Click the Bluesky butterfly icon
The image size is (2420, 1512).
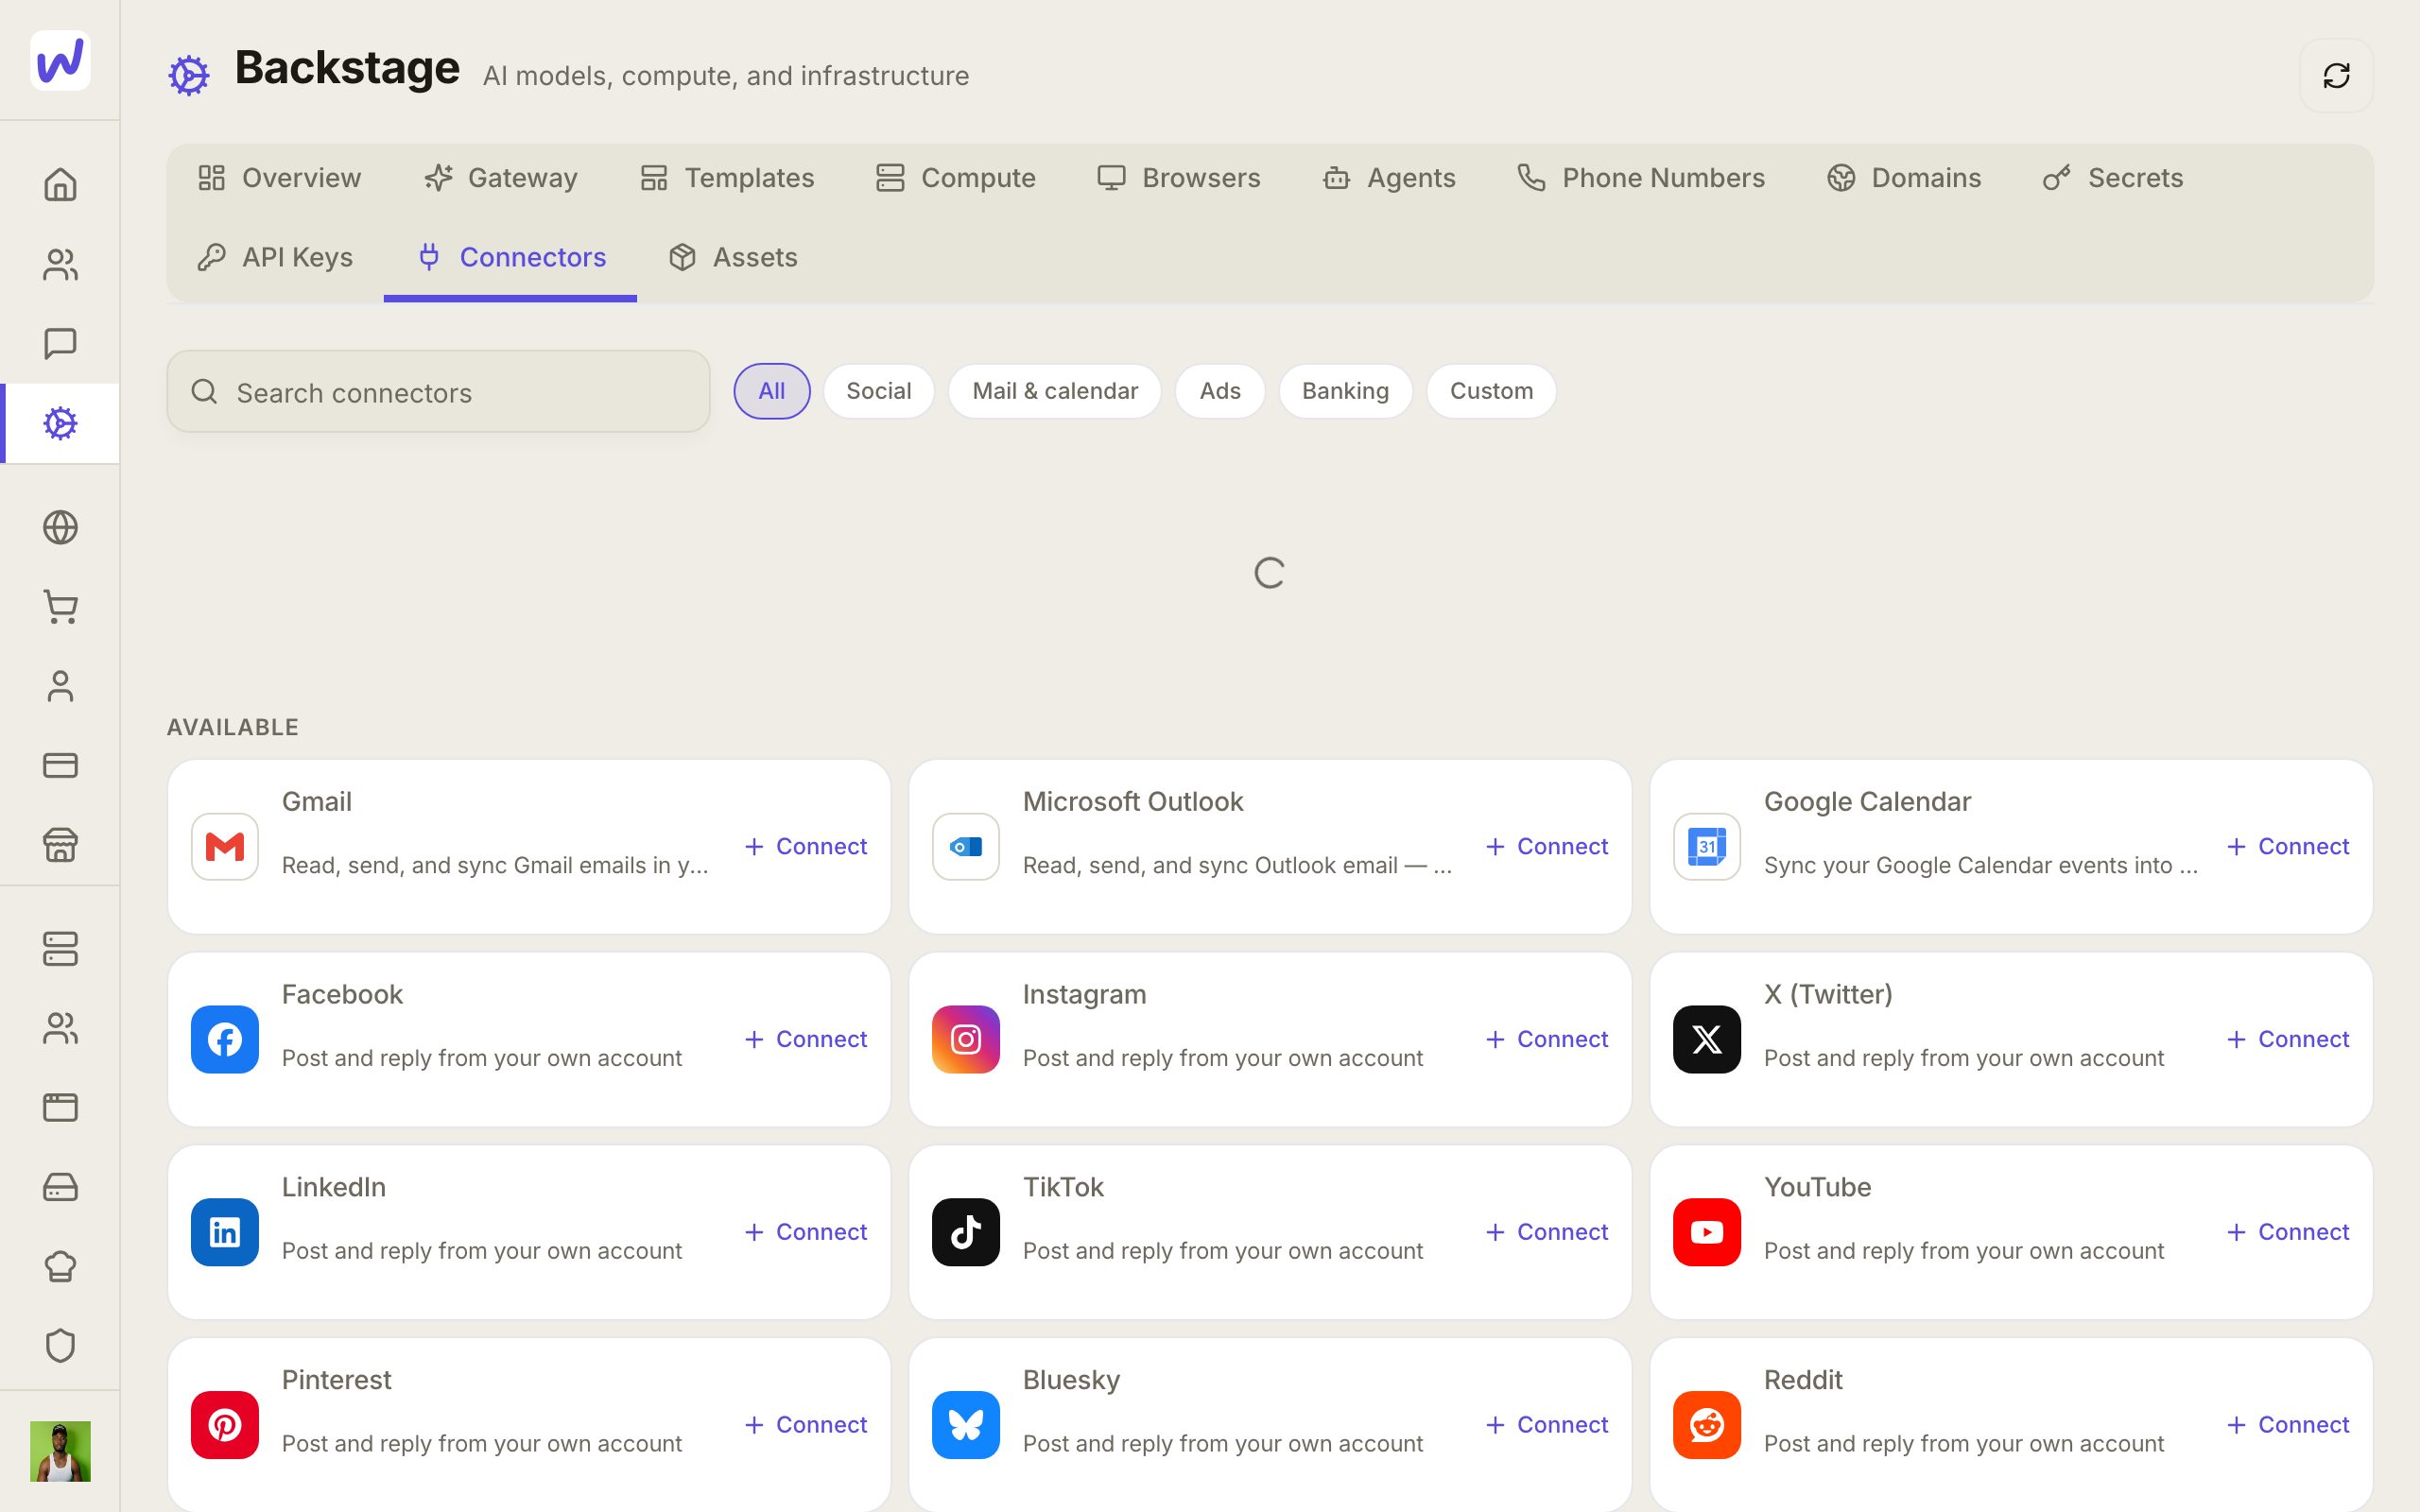966,1425
